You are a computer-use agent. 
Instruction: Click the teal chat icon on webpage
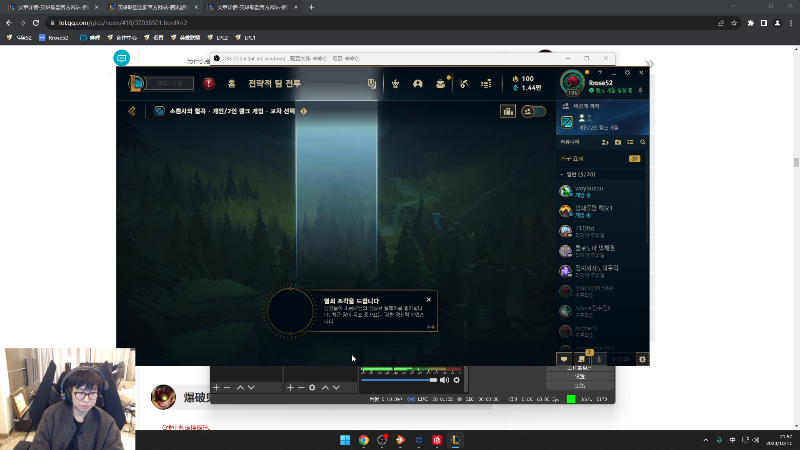tap(121, 58)
